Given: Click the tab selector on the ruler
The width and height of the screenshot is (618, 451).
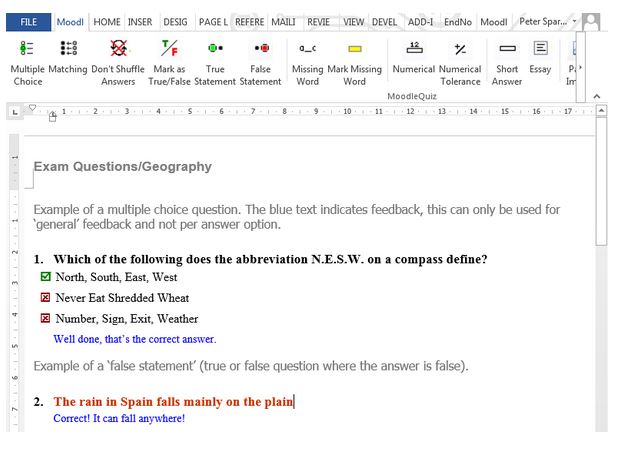Looking at the screenshot, I should click(15, 112).
